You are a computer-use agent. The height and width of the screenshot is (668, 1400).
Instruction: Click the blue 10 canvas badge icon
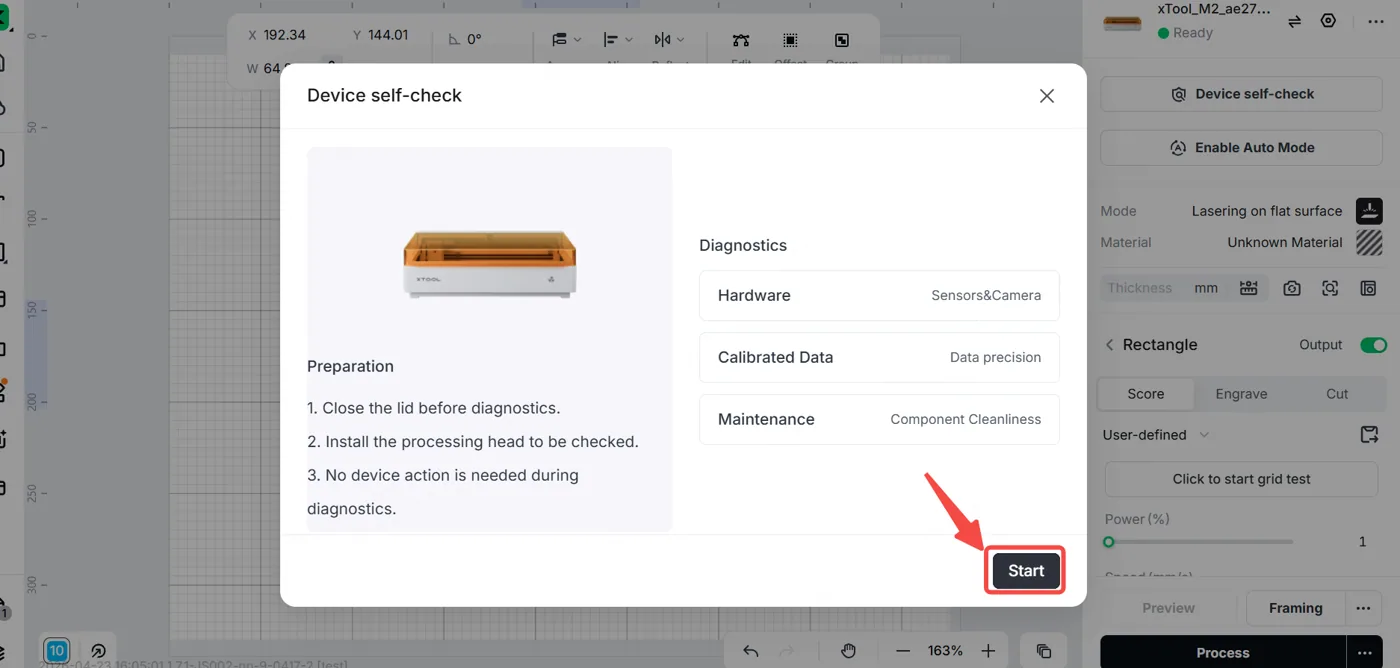57,651
